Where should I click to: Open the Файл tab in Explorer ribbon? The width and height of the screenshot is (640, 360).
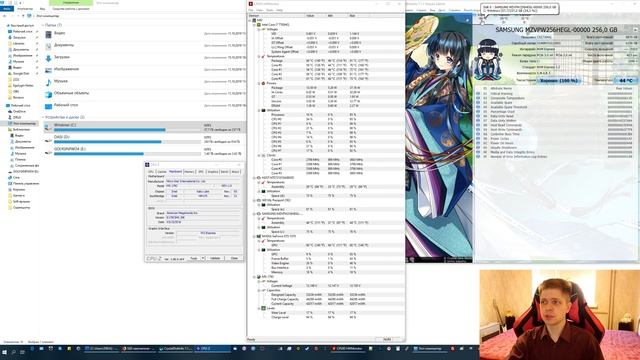[7, 8]
